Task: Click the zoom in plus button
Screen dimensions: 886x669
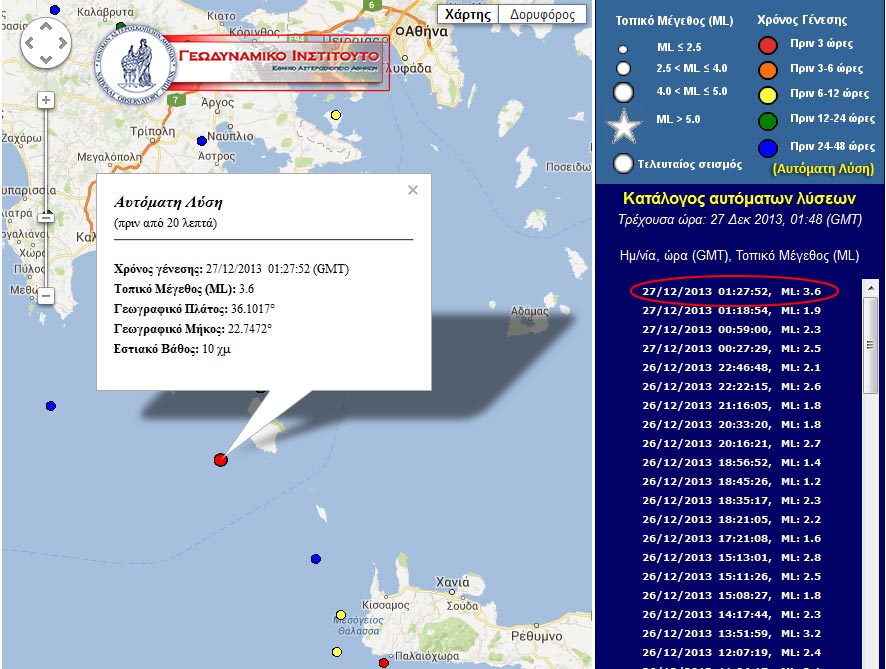Action: [x=45, y=100]
